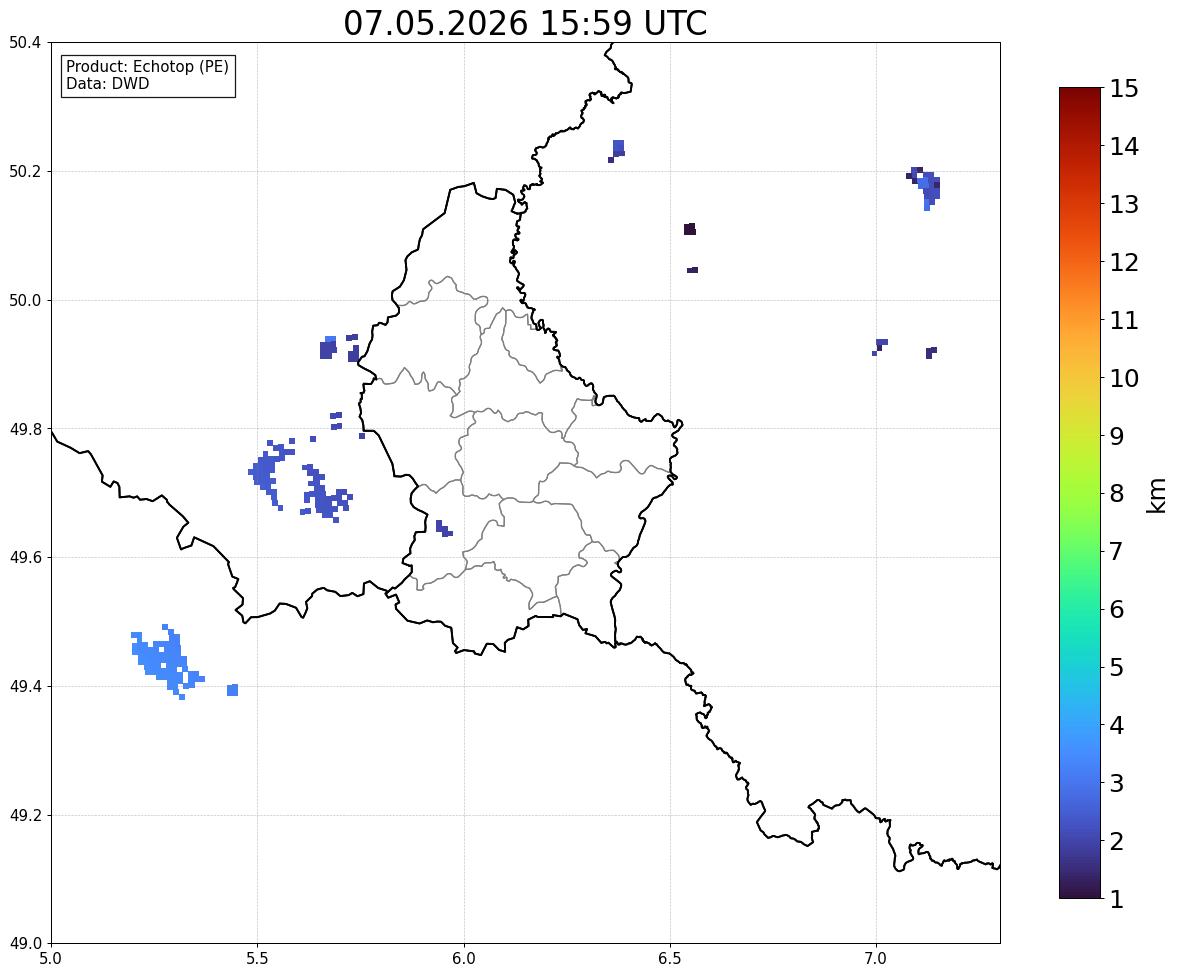Click the km colorbar axis label
This screenshot has height=976, width=1178.
tap(1157, 496)
